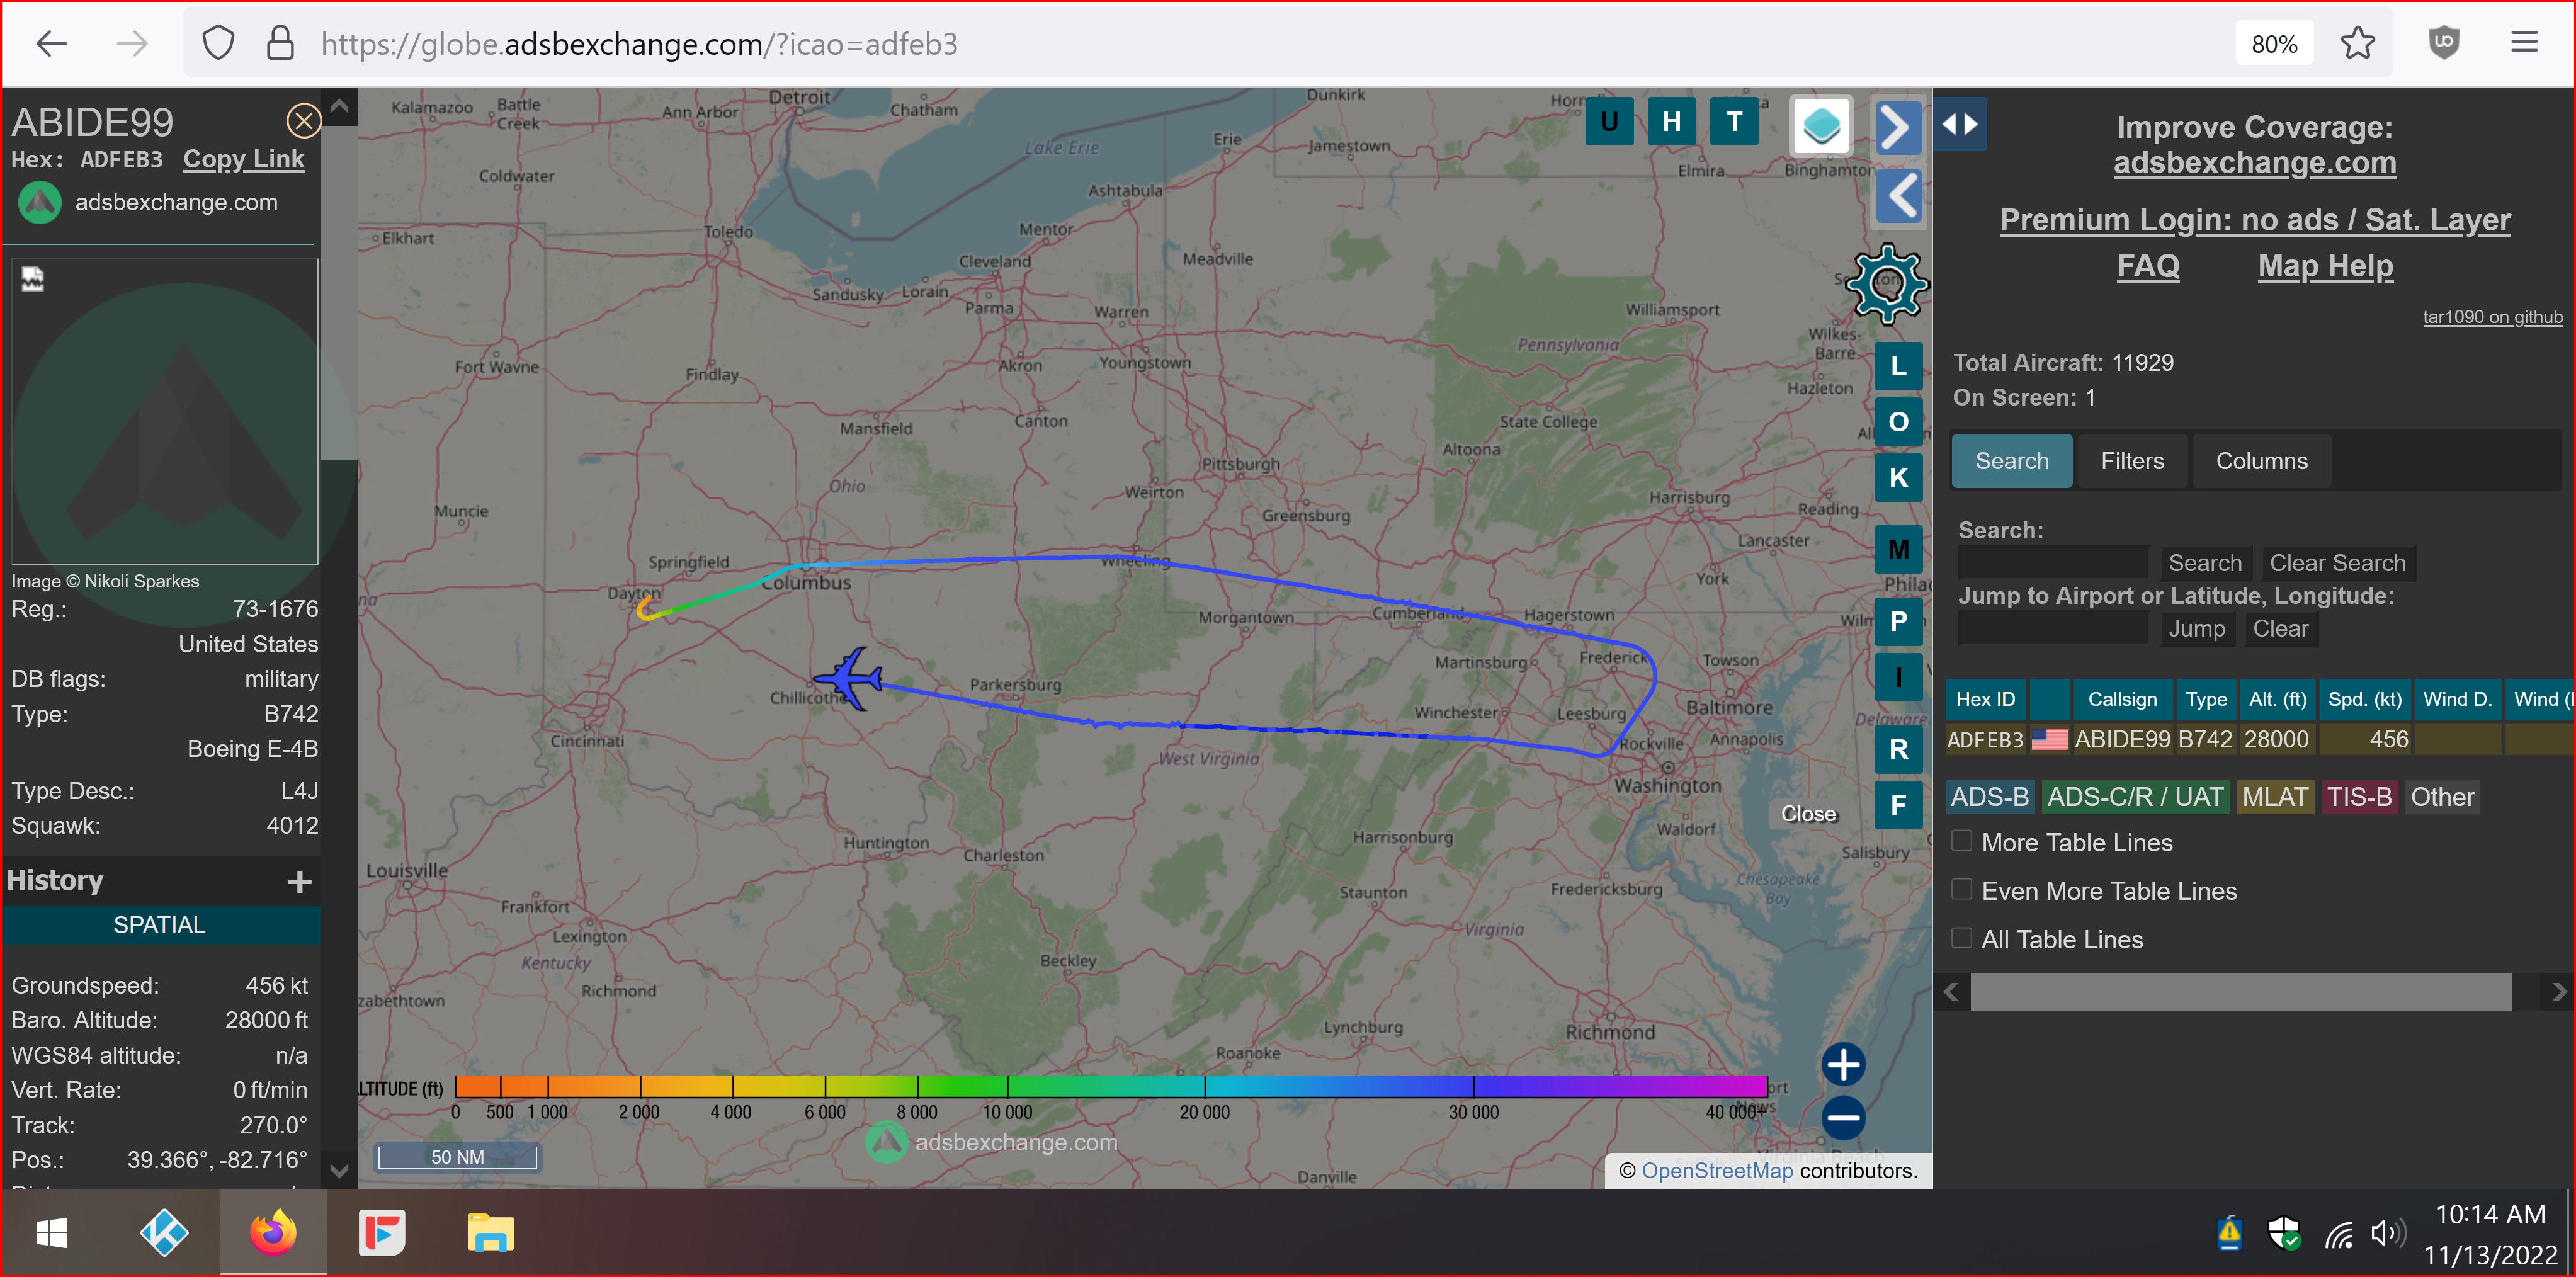Close the ABIDE99 aircraft info panel
Viewport: 2576px width, 1277px height.
303,121
